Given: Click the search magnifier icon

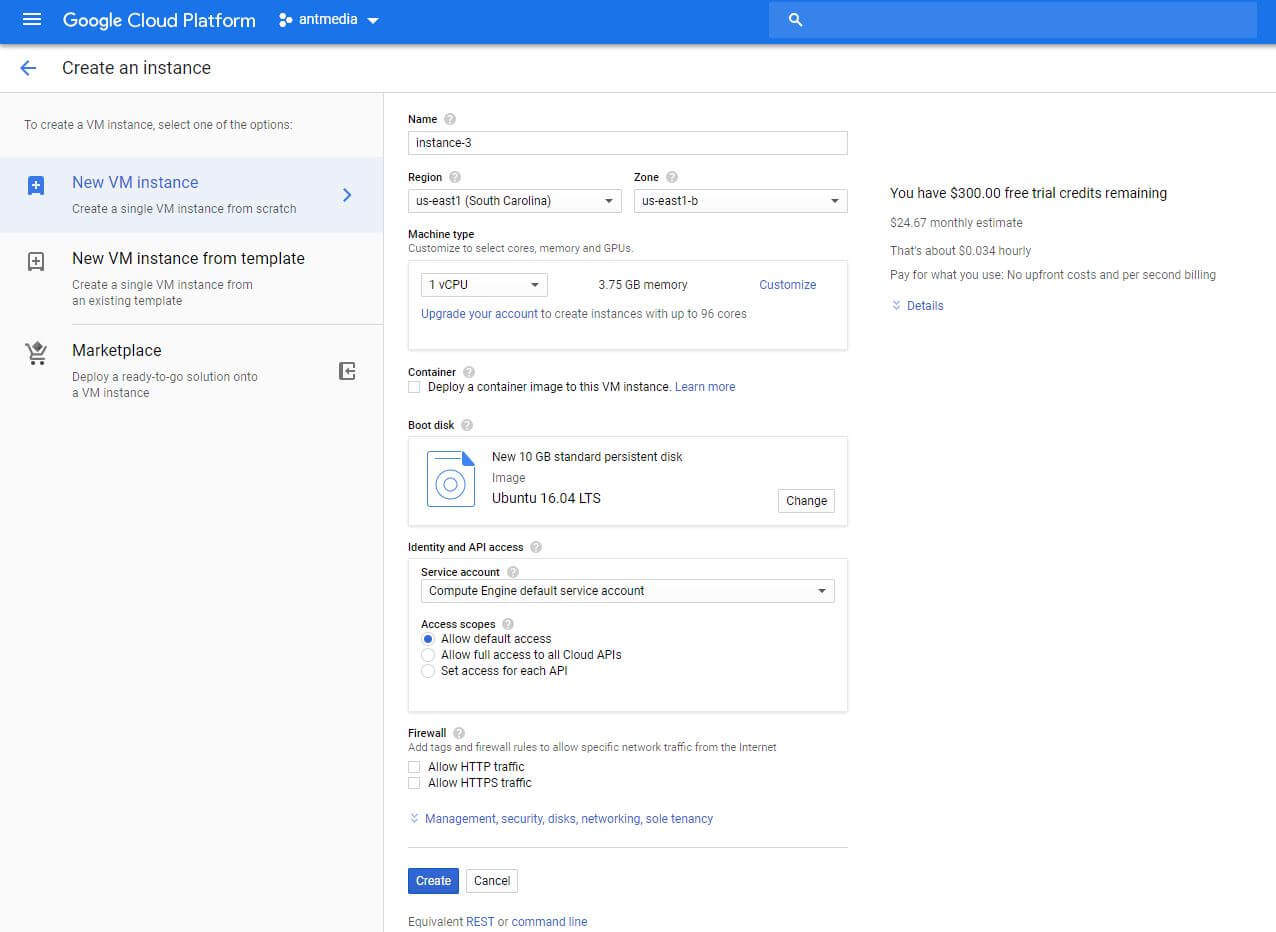Looking at the screenshot, I should [x=796, y=20].
